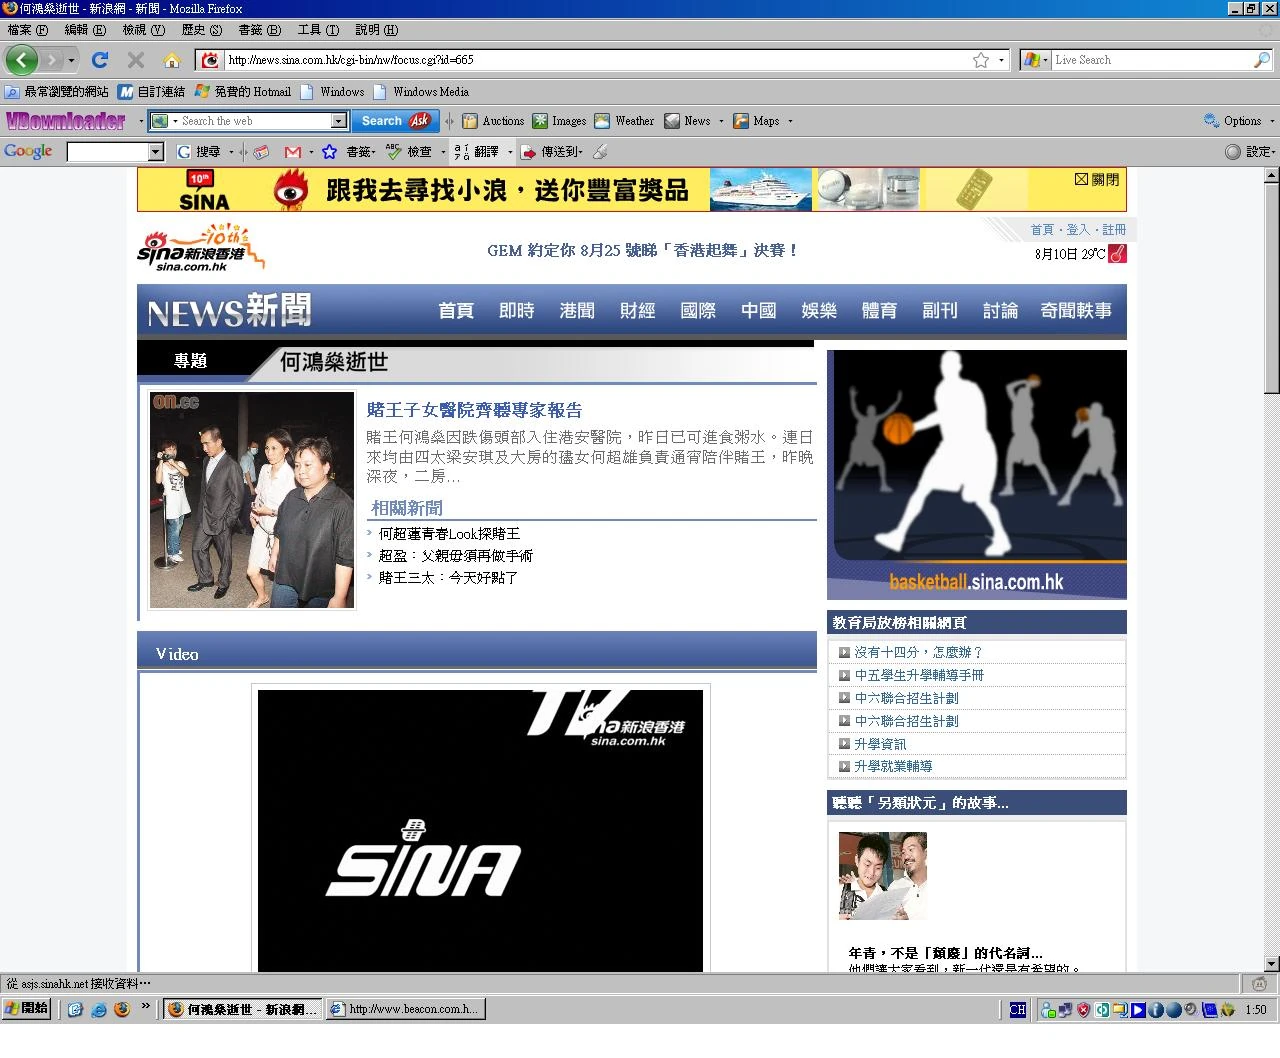This screenshot has width=1280, height=1058.
Task: Open the News toolbar shortcut
Action: point(687,121)
